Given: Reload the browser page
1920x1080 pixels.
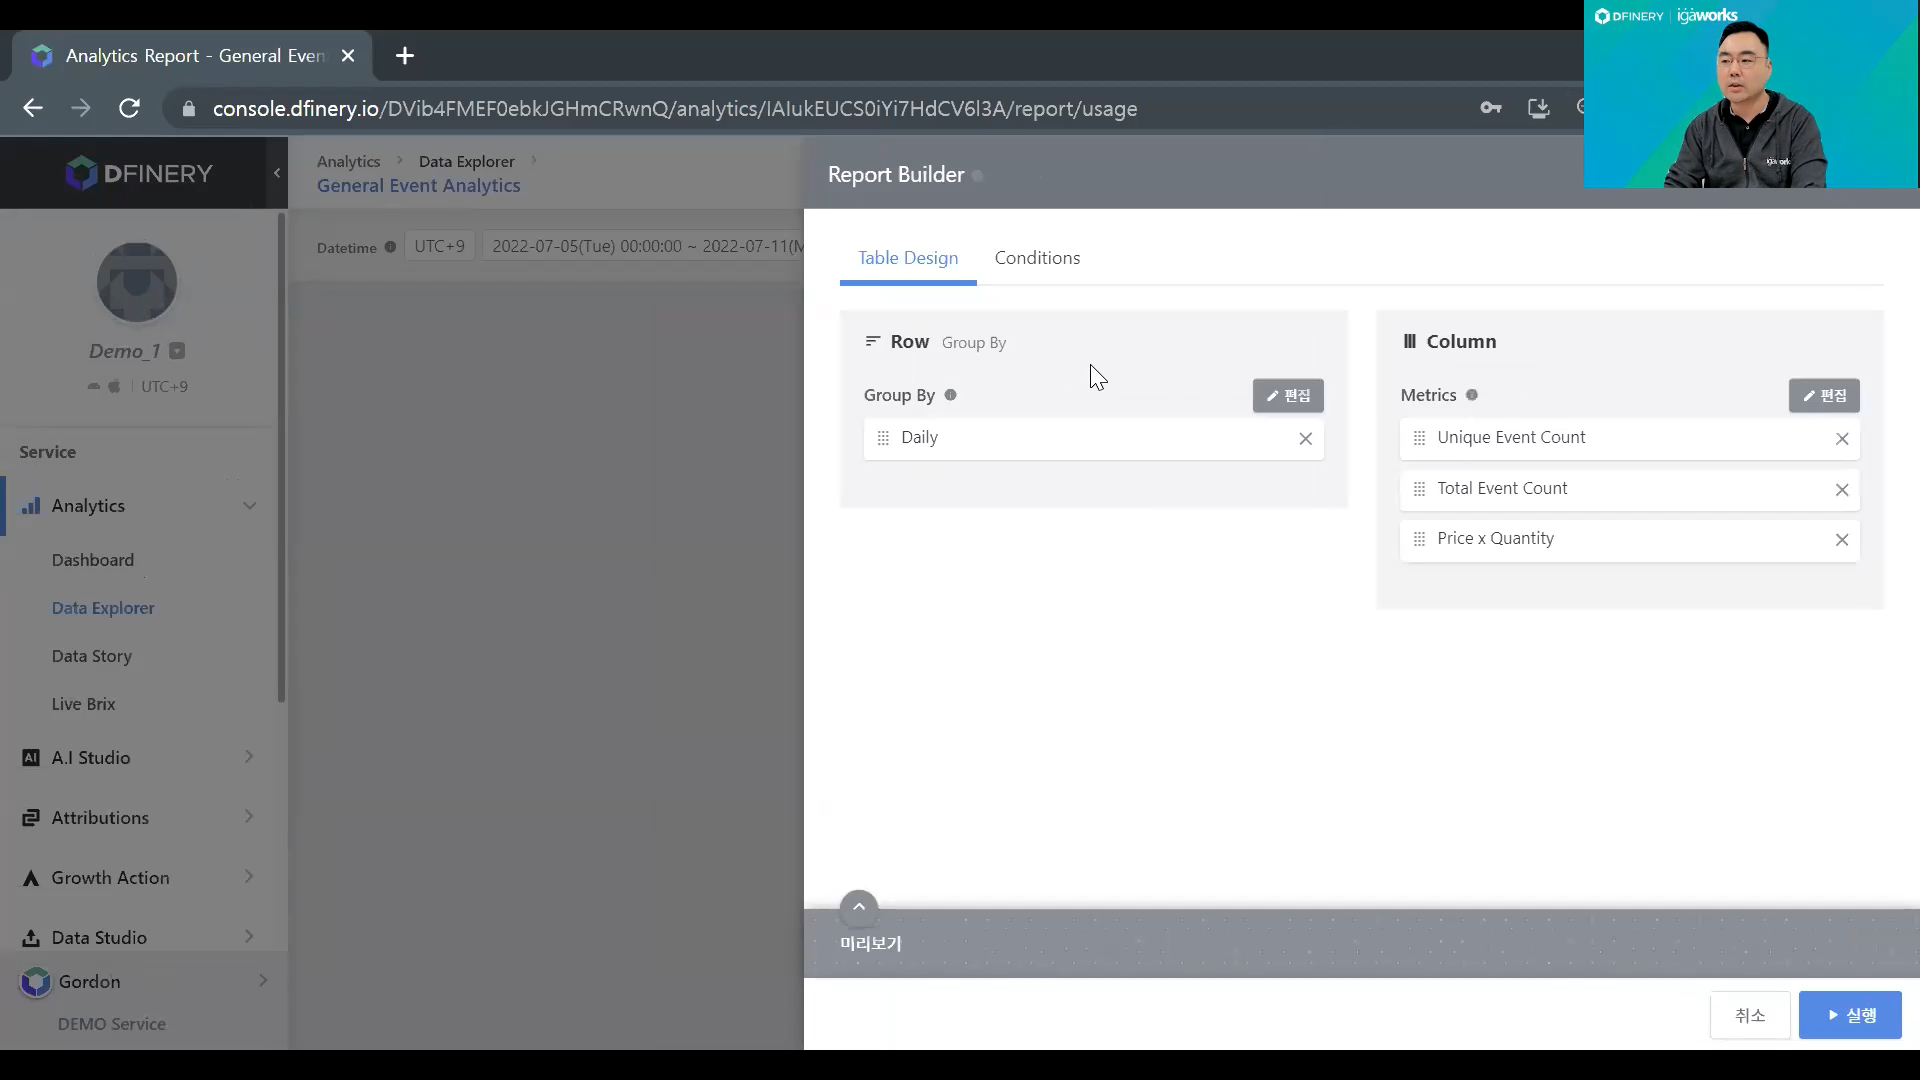Looking at the screenshot, I should (129, 108).
